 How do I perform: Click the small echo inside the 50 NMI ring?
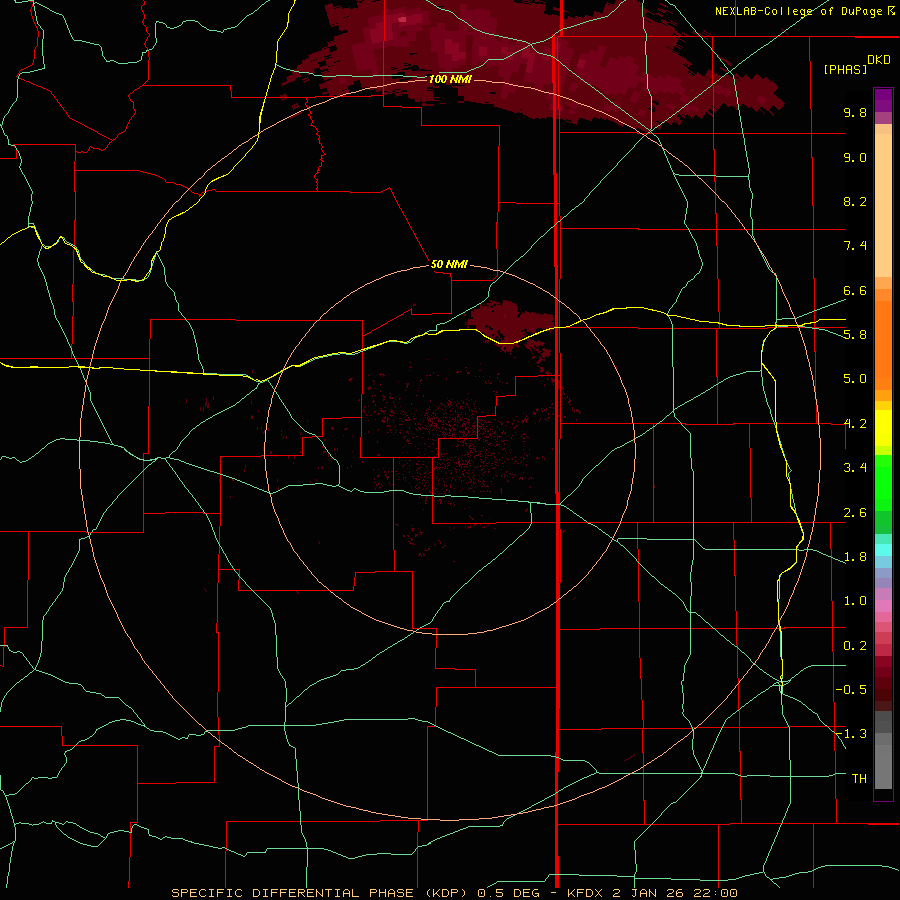pyautogui.click(x=508, y=323)
